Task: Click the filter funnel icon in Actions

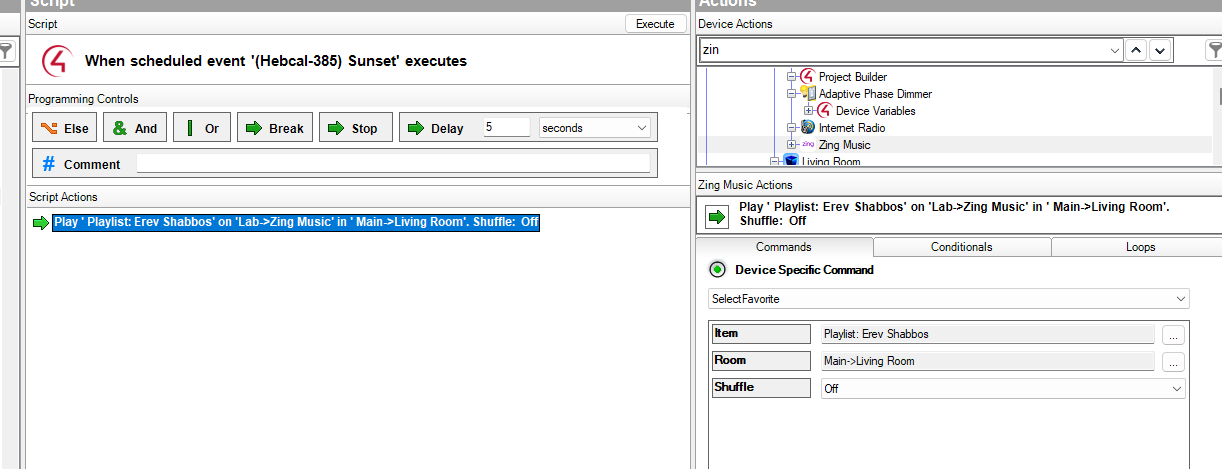Action: tap(1209, 51)
